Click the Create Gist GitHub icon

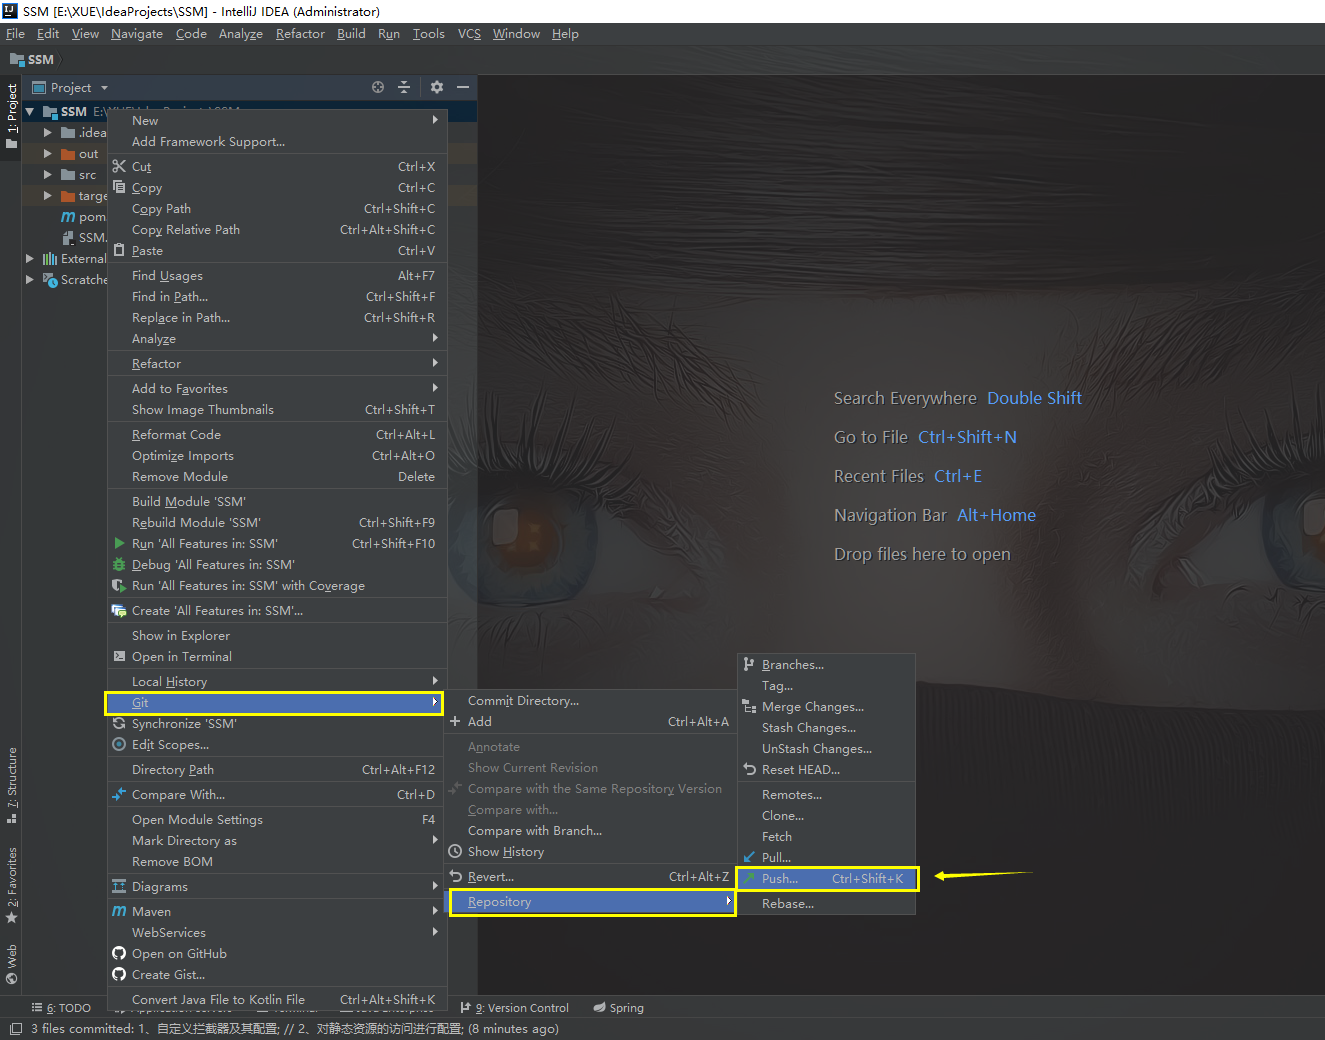(x=119, y=974)
